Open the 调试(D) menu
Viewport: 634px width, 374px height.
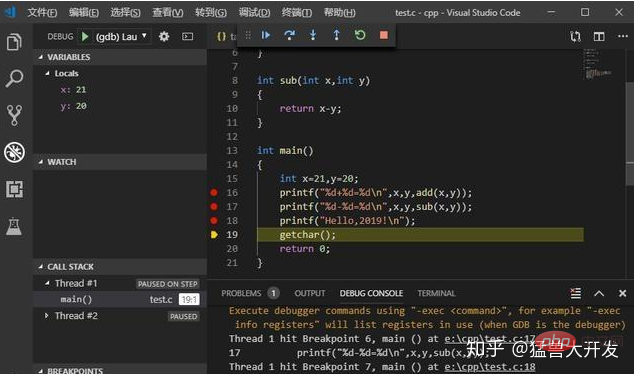[x=254, y=13]
